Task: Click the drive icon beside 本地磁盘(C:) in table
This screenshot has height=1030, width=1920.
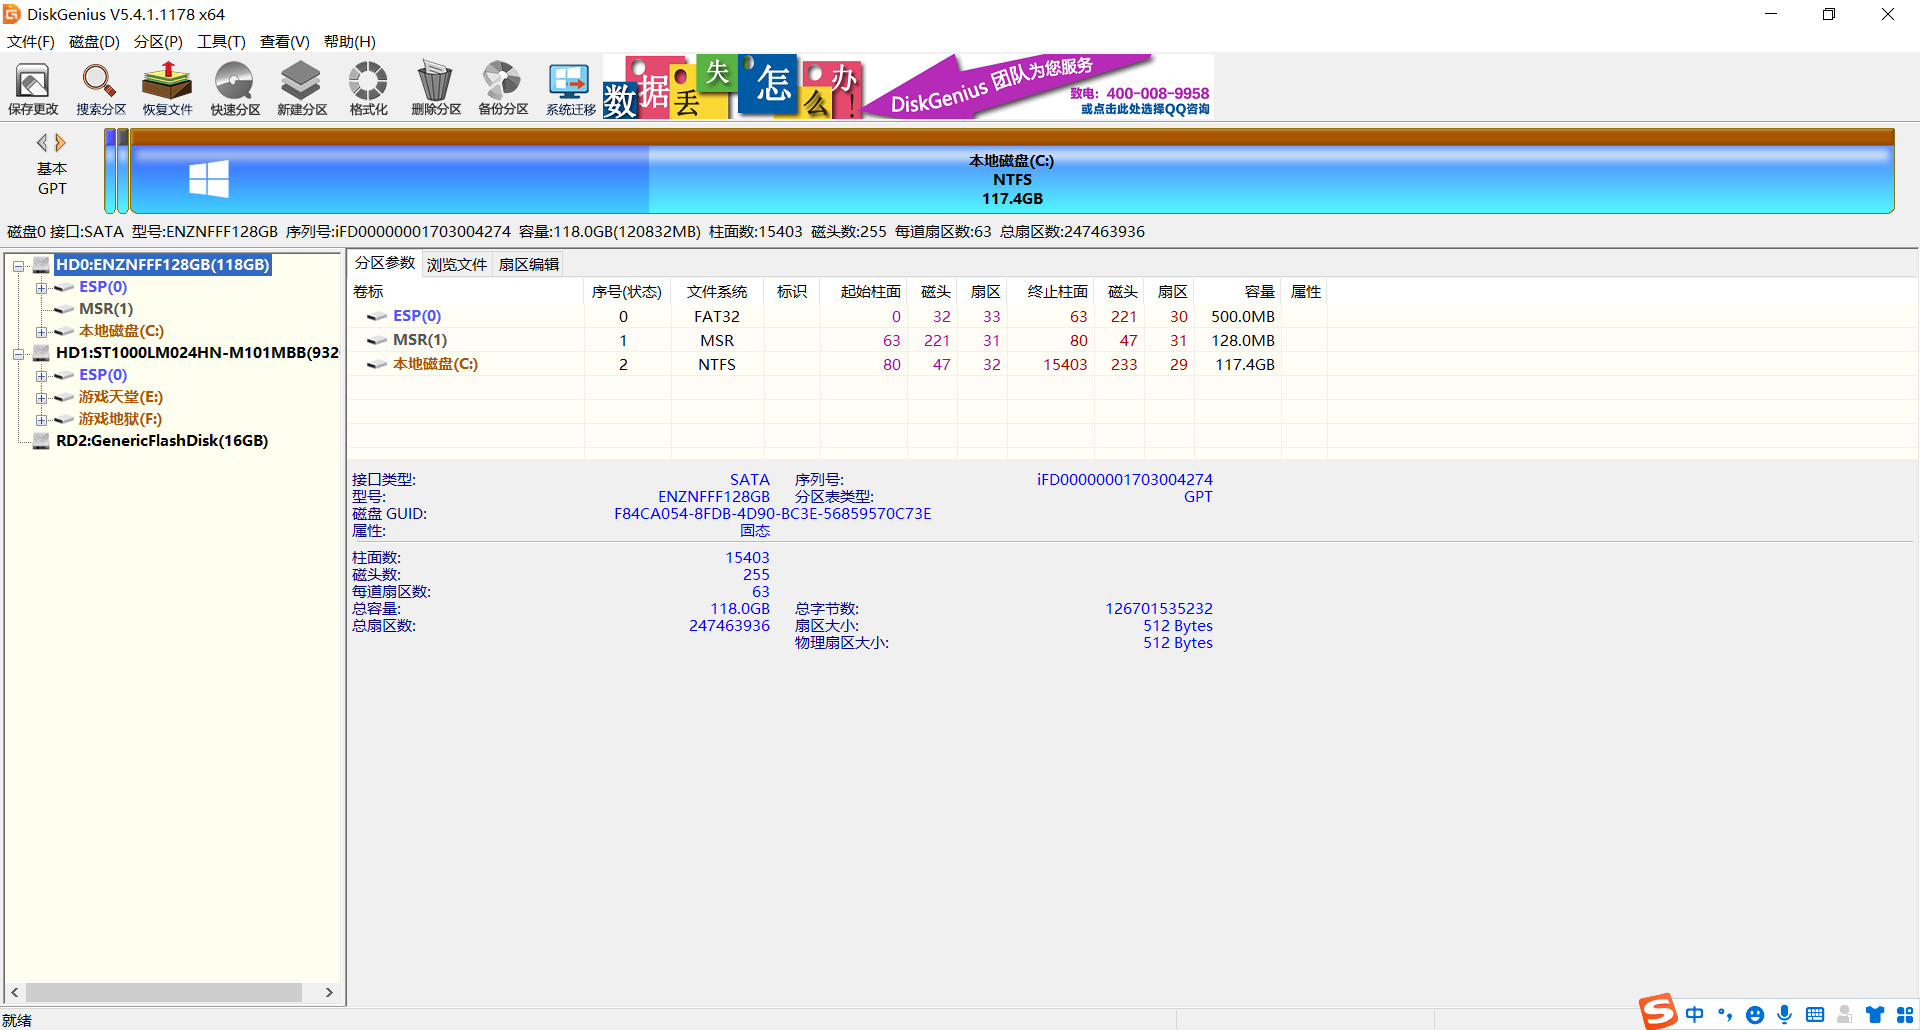Action: click(376, 364)
